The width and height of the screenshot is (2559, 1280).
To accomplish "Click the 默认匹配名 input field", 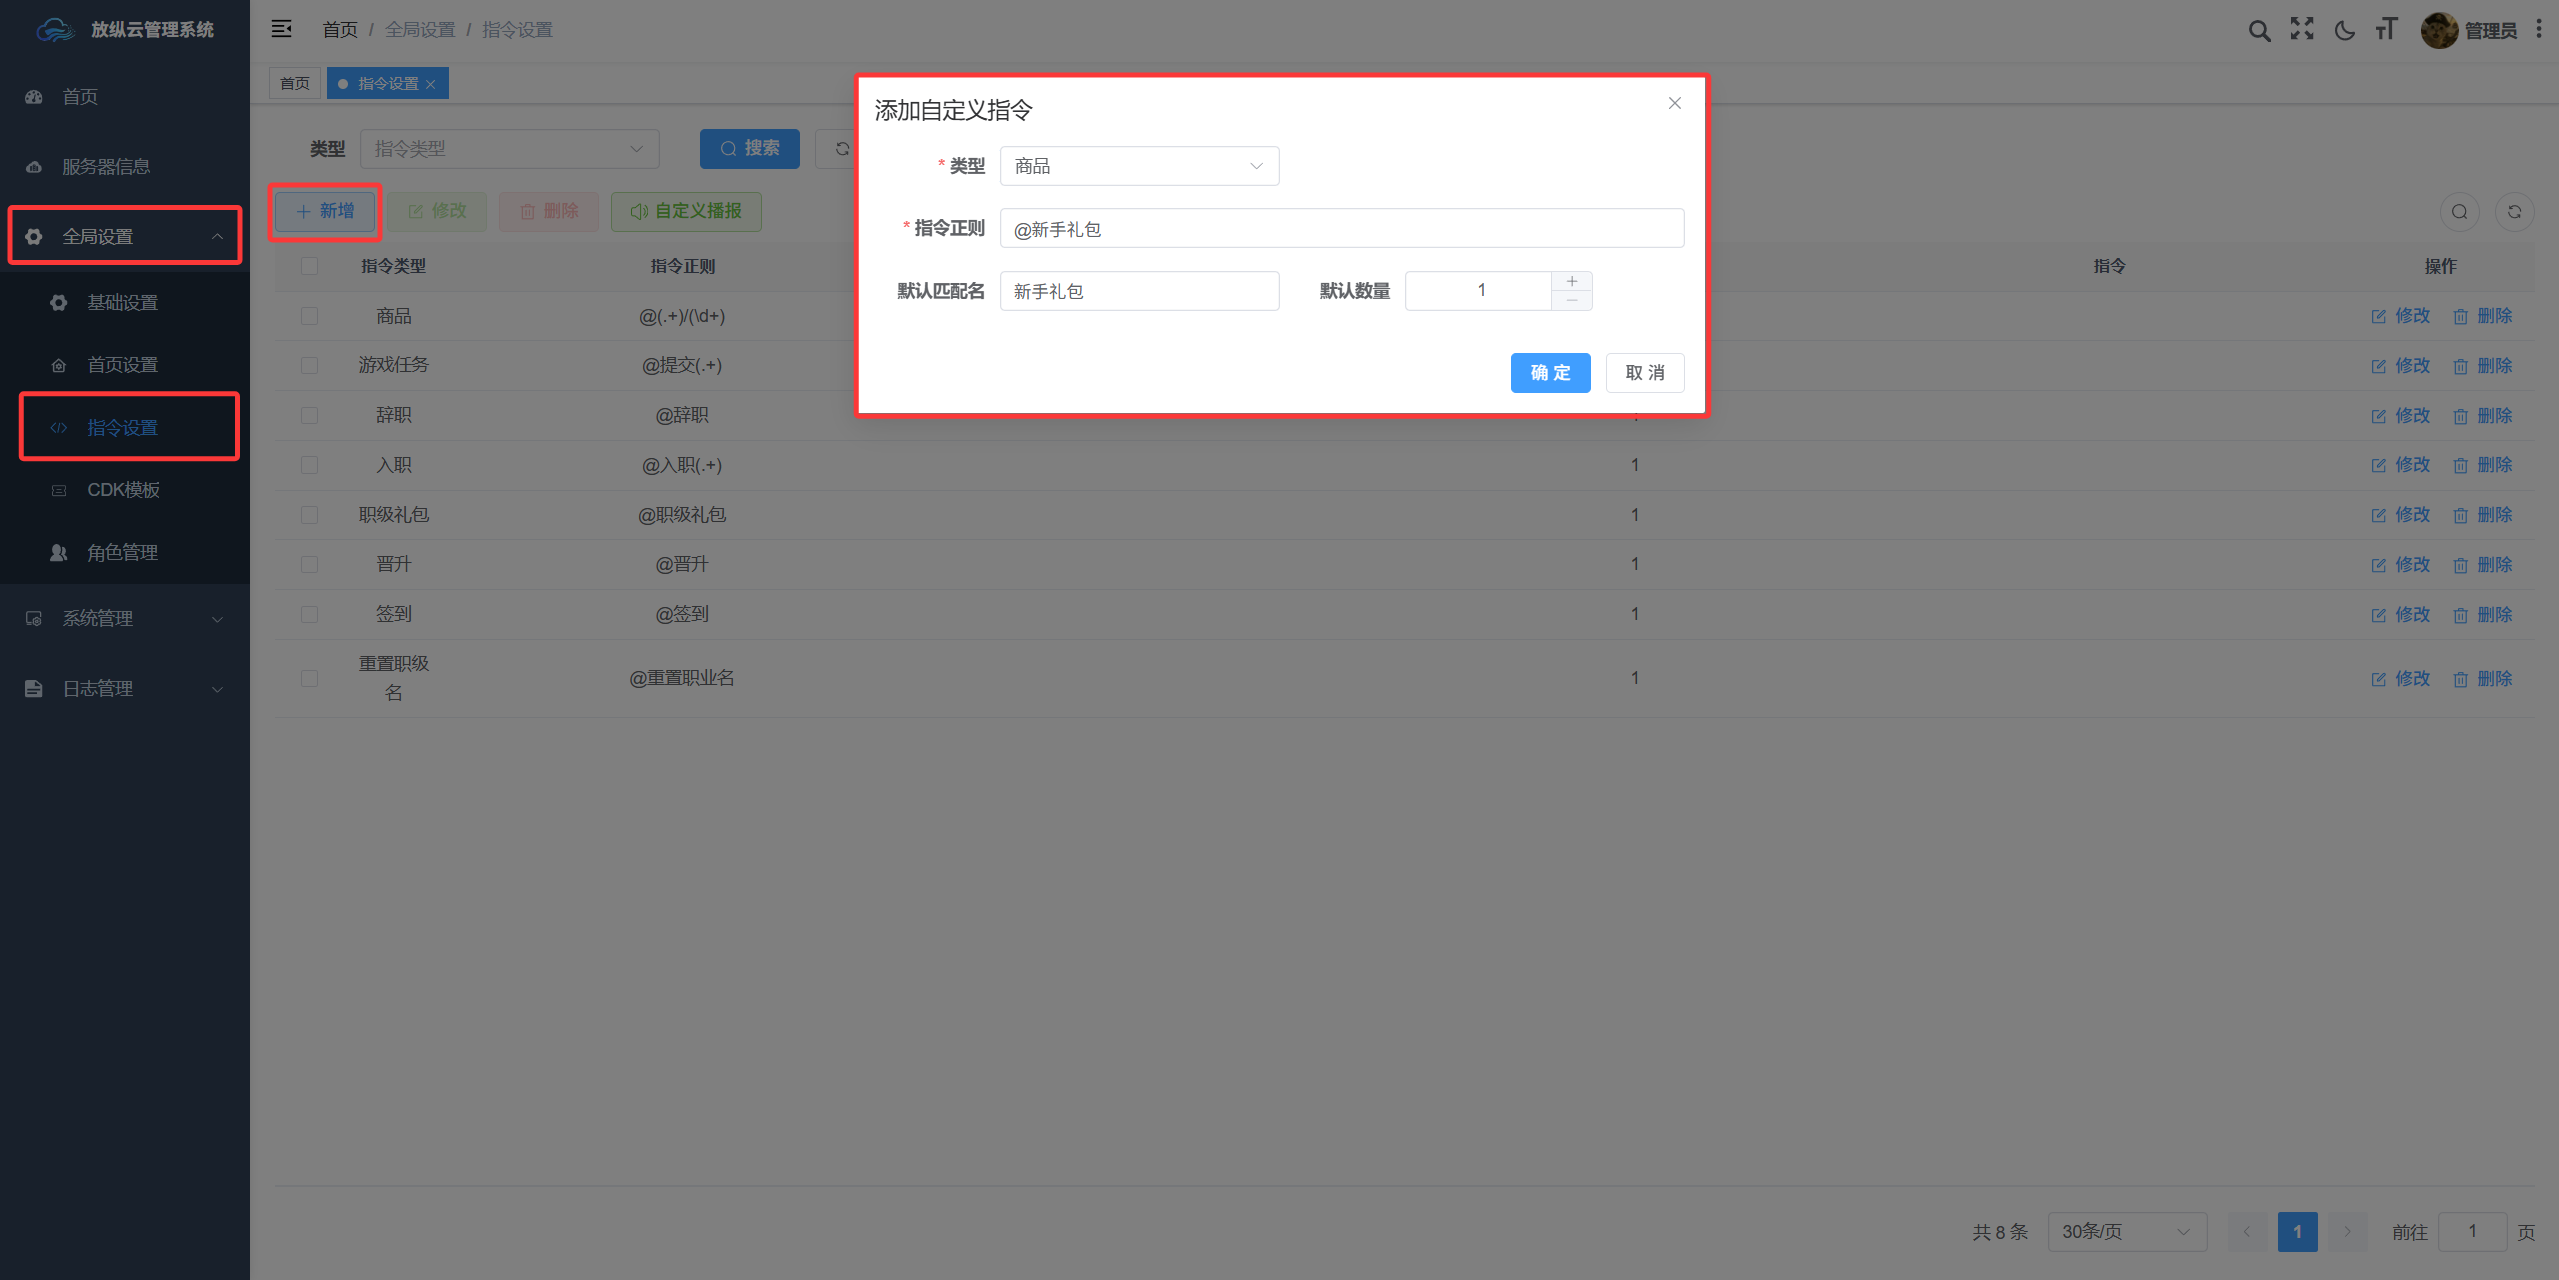I will [1139, 291].
